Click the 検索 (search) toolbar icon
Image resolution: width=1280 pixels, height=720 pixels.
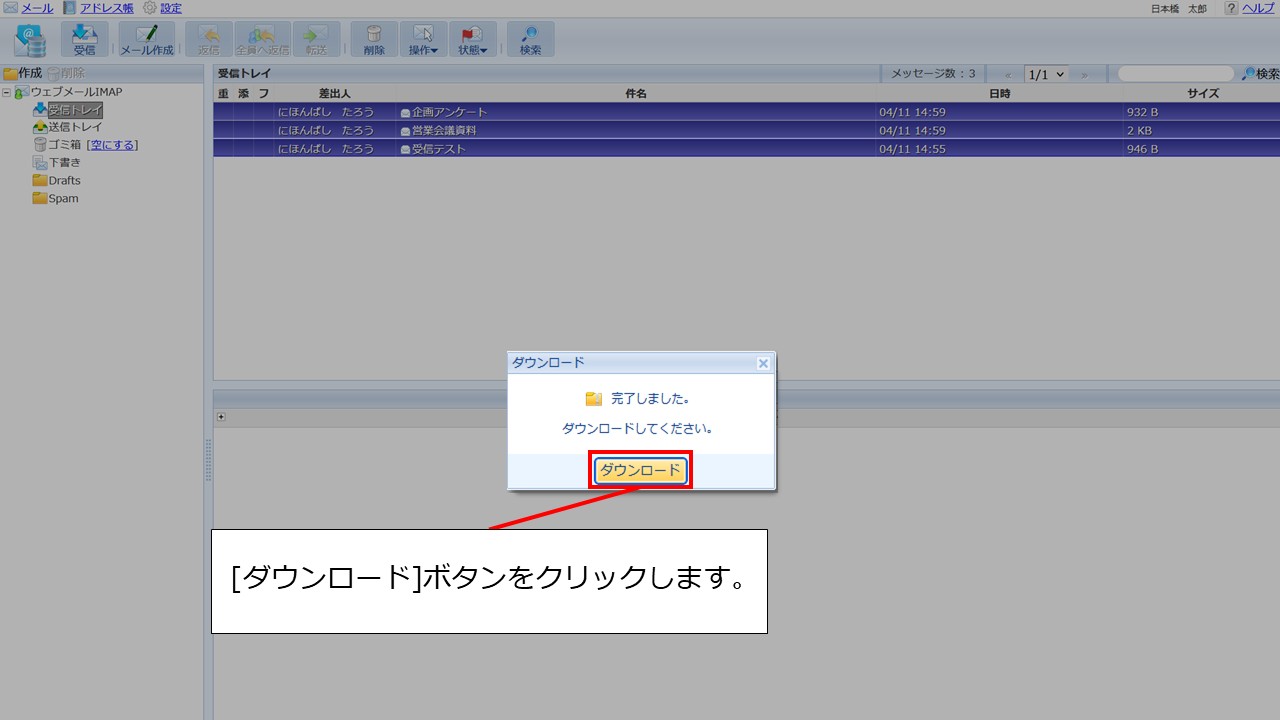(531, 39)
